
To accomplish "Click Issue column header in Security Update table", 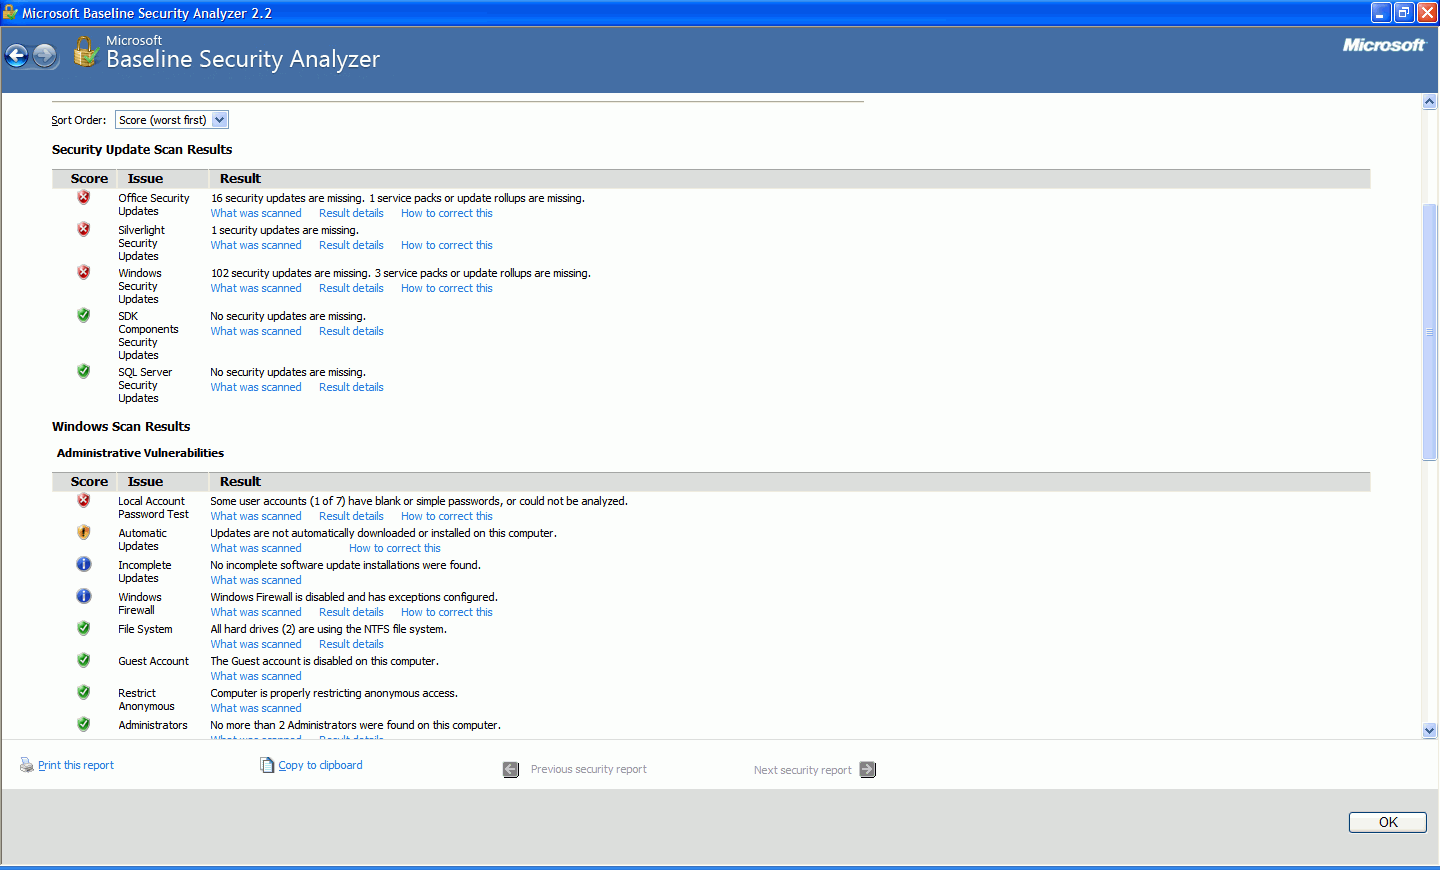I will [x=145, y=179].
